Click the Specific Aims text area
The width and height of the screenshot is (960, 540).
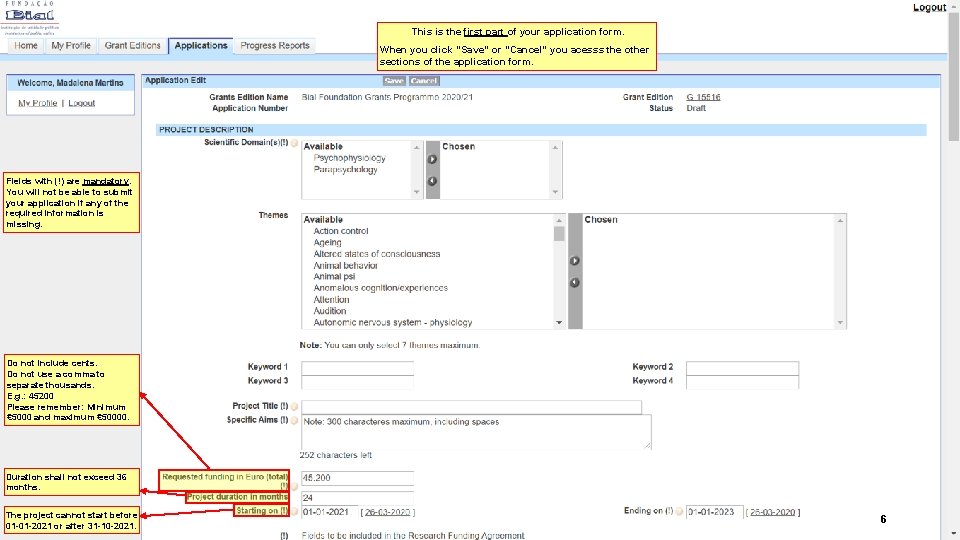[x=476, y=432]
